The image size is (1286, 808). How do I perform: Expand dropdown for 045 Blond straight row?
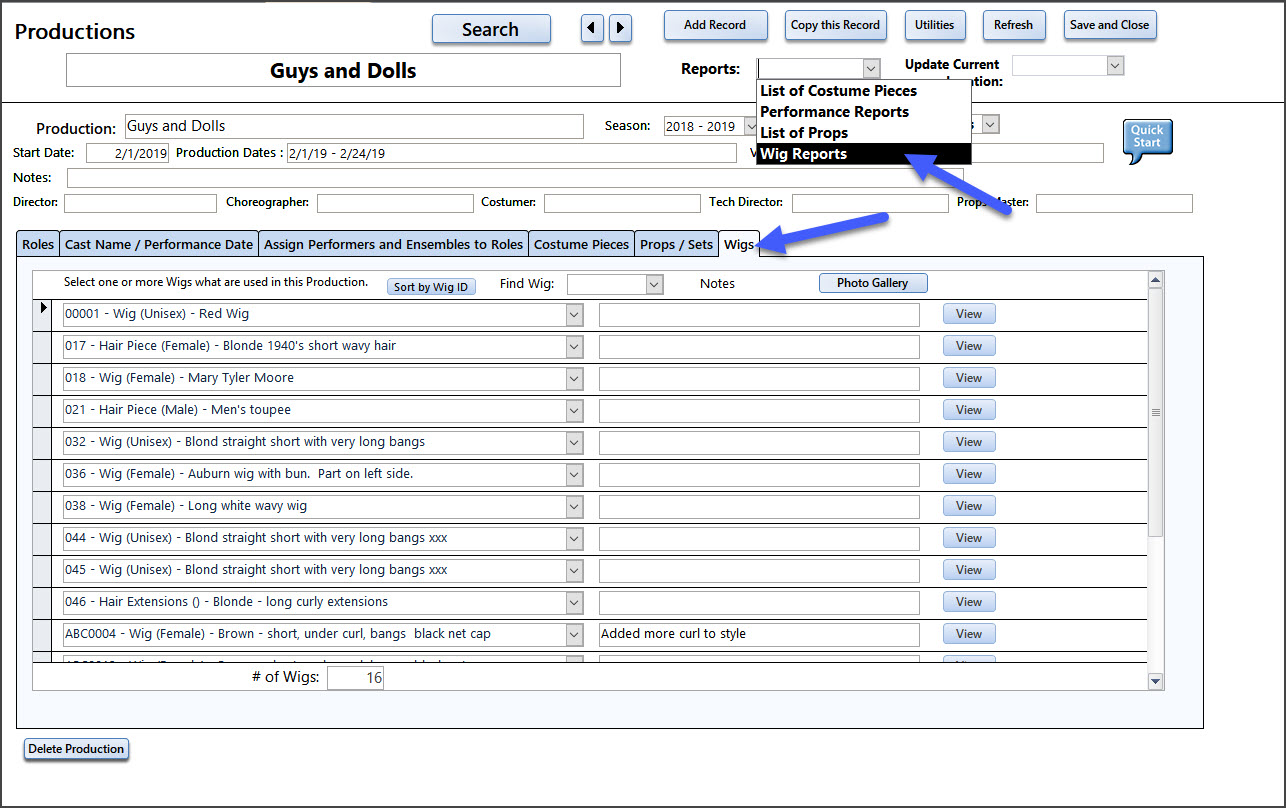pos(575,571)
